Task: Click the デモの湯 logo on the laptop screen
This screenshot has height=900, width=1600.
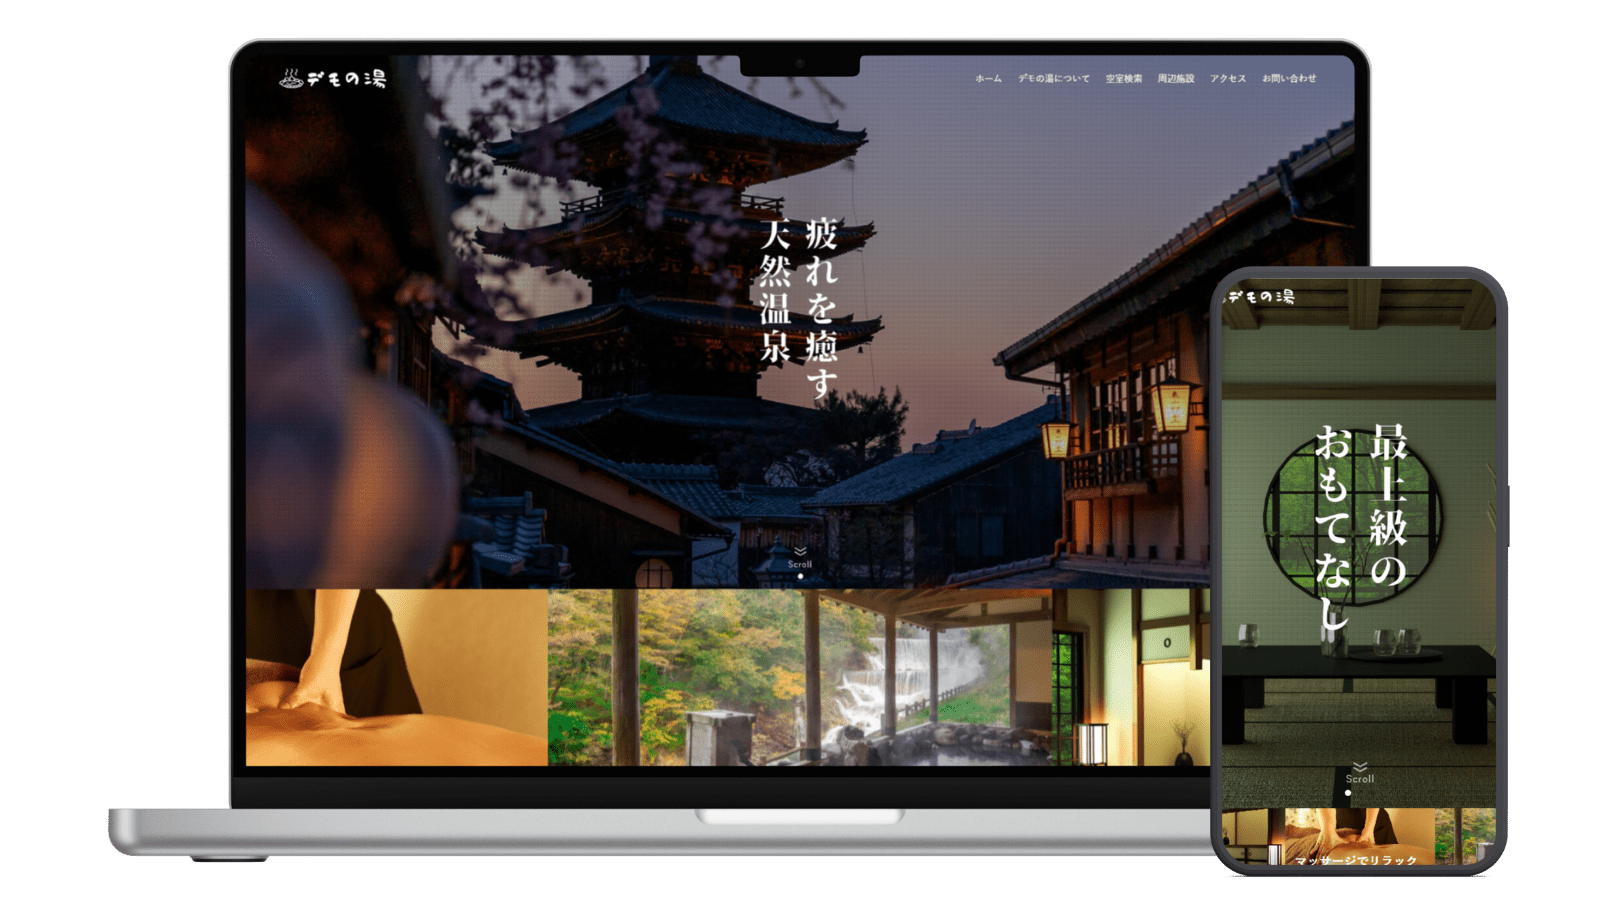Action: [x=332, y=78]
